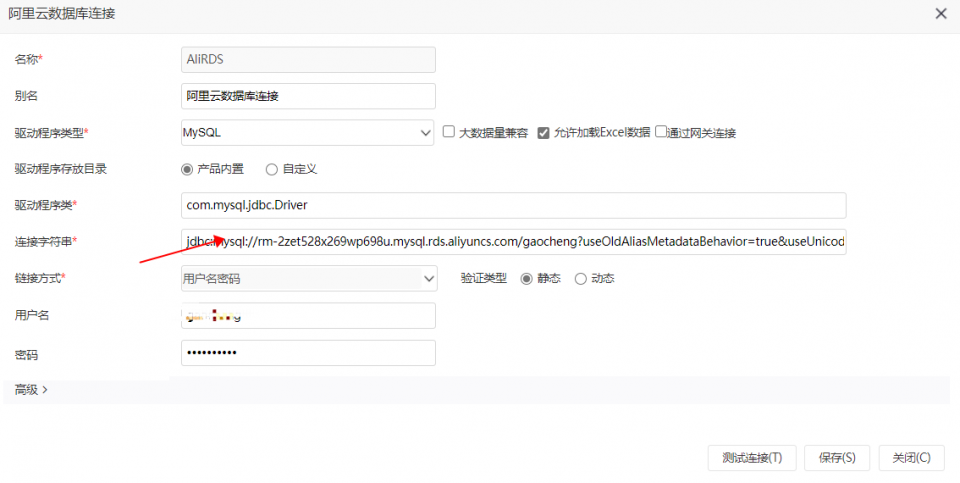Click the 验证类型 label

point(484,278)
